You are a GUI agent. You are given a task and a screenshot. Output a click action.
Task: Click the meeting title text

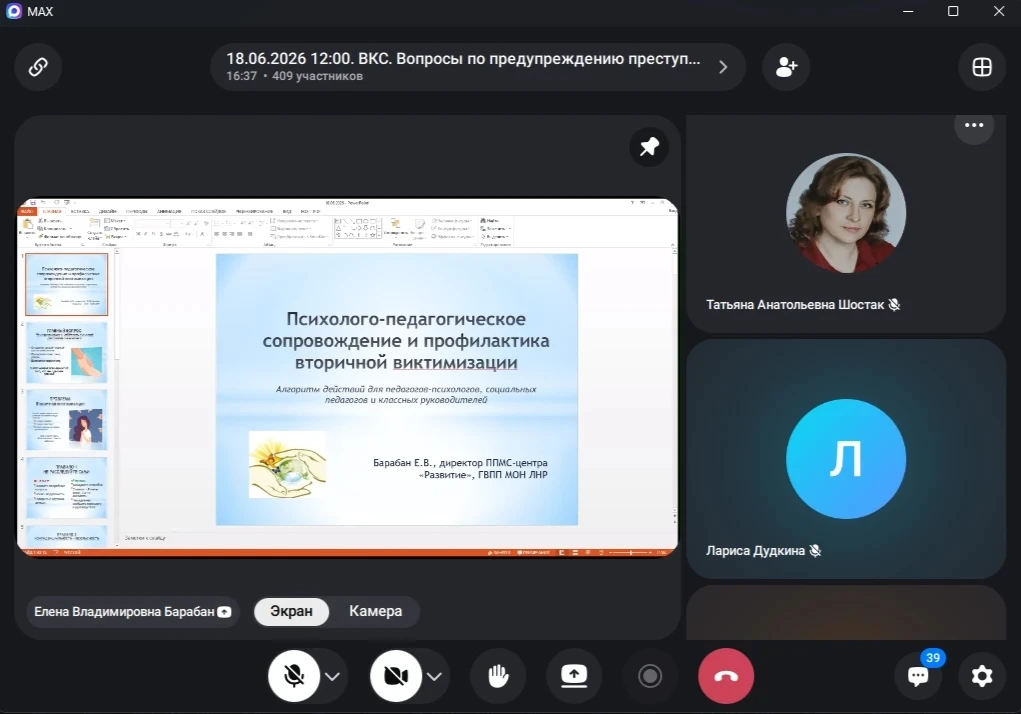463,59
